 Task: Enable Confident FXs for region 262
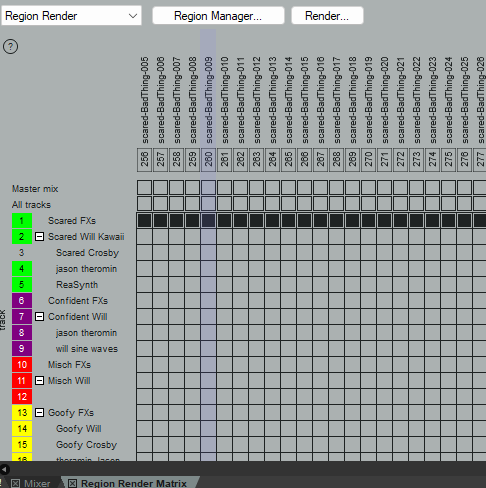240,301
